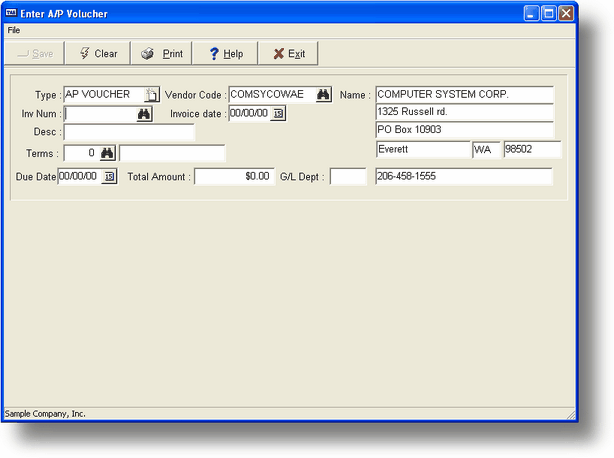This screenshot has width=614, height=458.
Task: Search invoice numbers with Inv Num binoculars
Action: (144, 114)
